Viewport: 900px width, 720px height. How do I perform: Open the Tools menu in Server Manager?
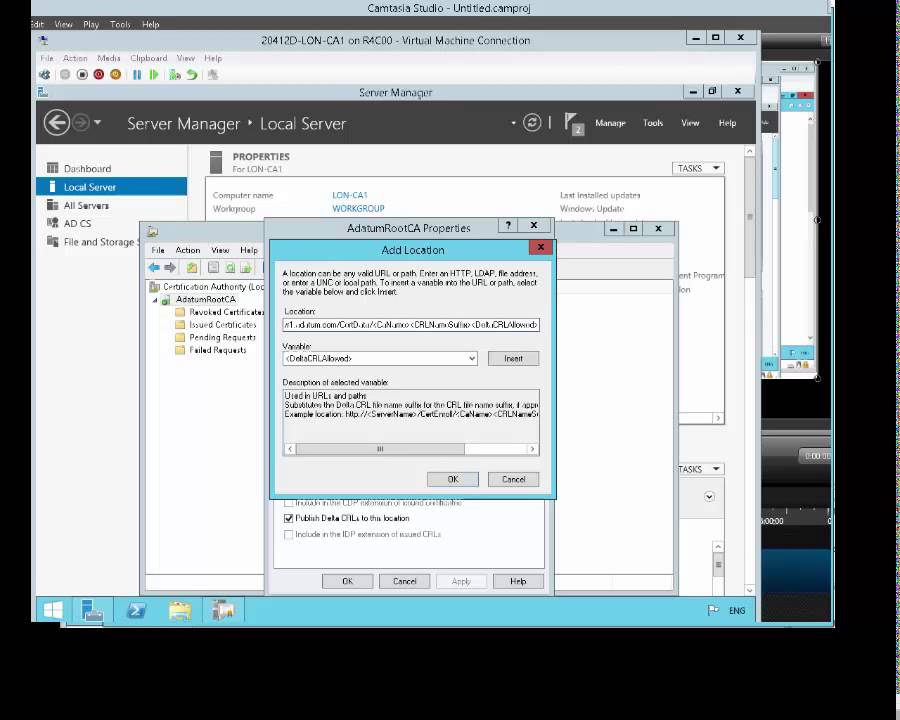coord(653,123)
